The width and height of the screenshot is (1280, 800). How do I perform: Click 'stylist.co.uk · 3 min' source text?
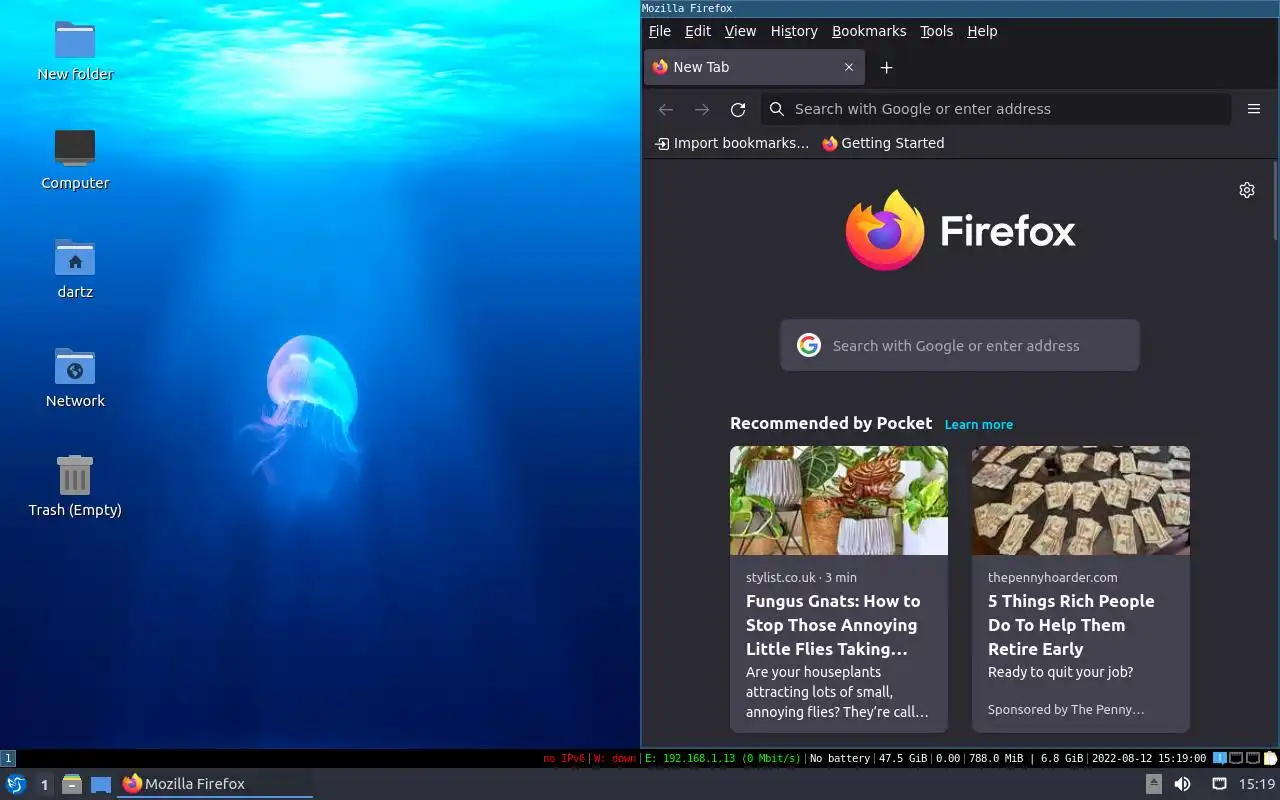(x=801, y=577)
